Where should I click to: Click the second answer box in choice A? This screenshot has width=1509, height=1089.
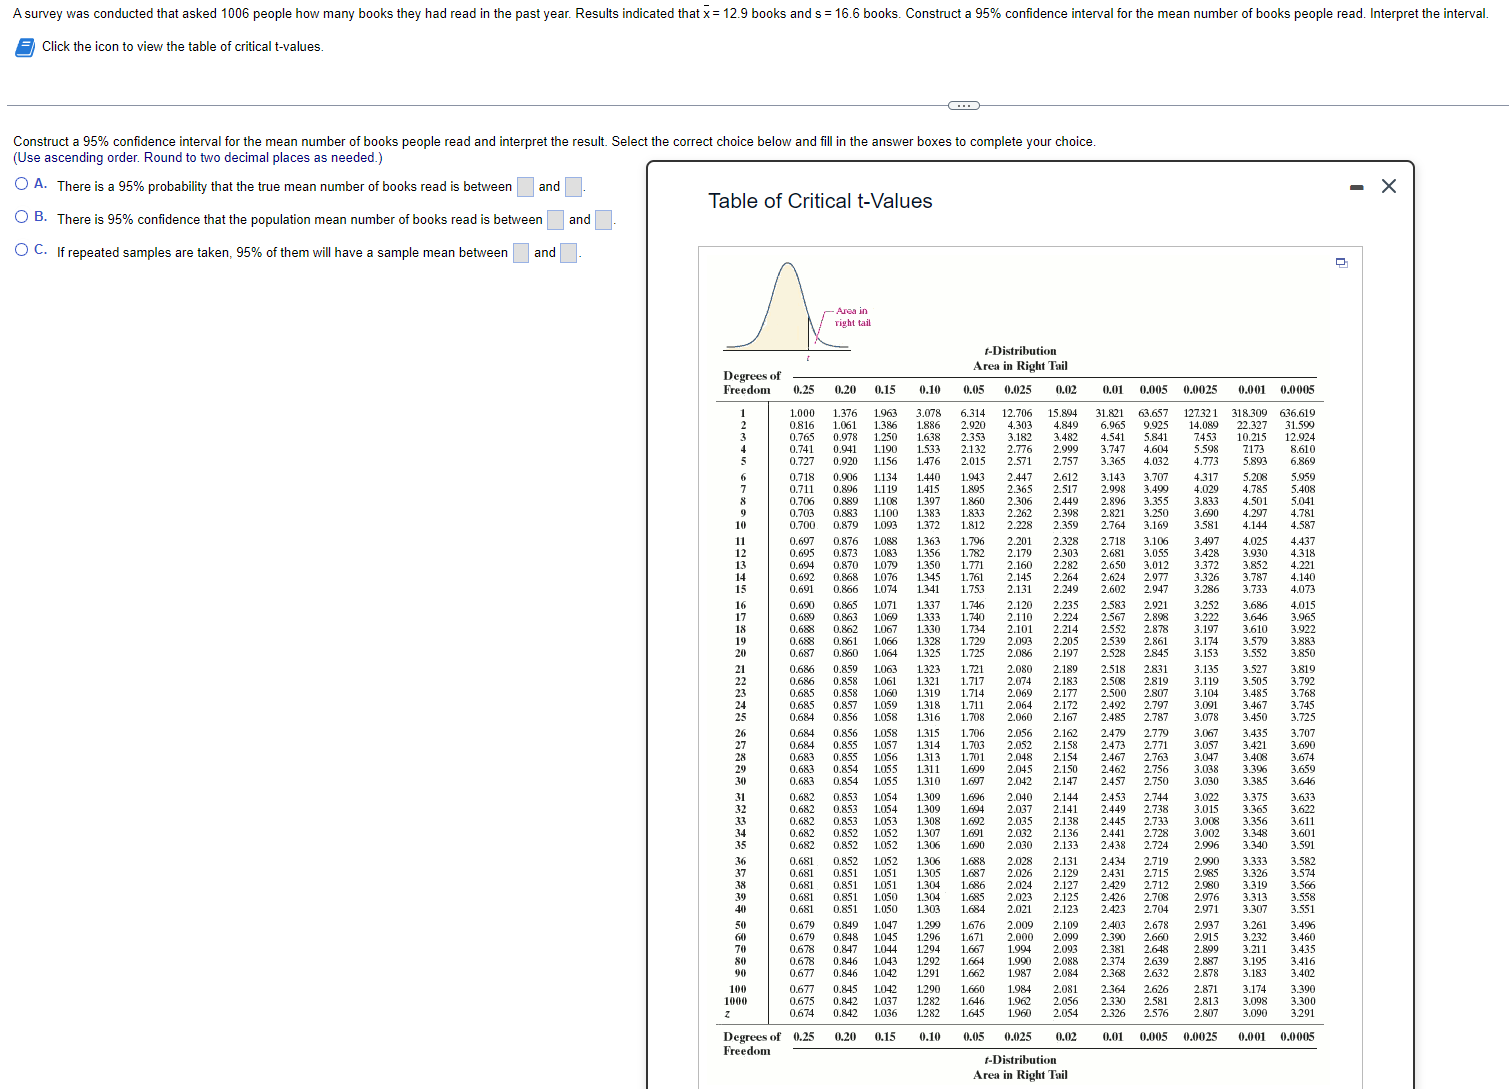coord(573,186)
